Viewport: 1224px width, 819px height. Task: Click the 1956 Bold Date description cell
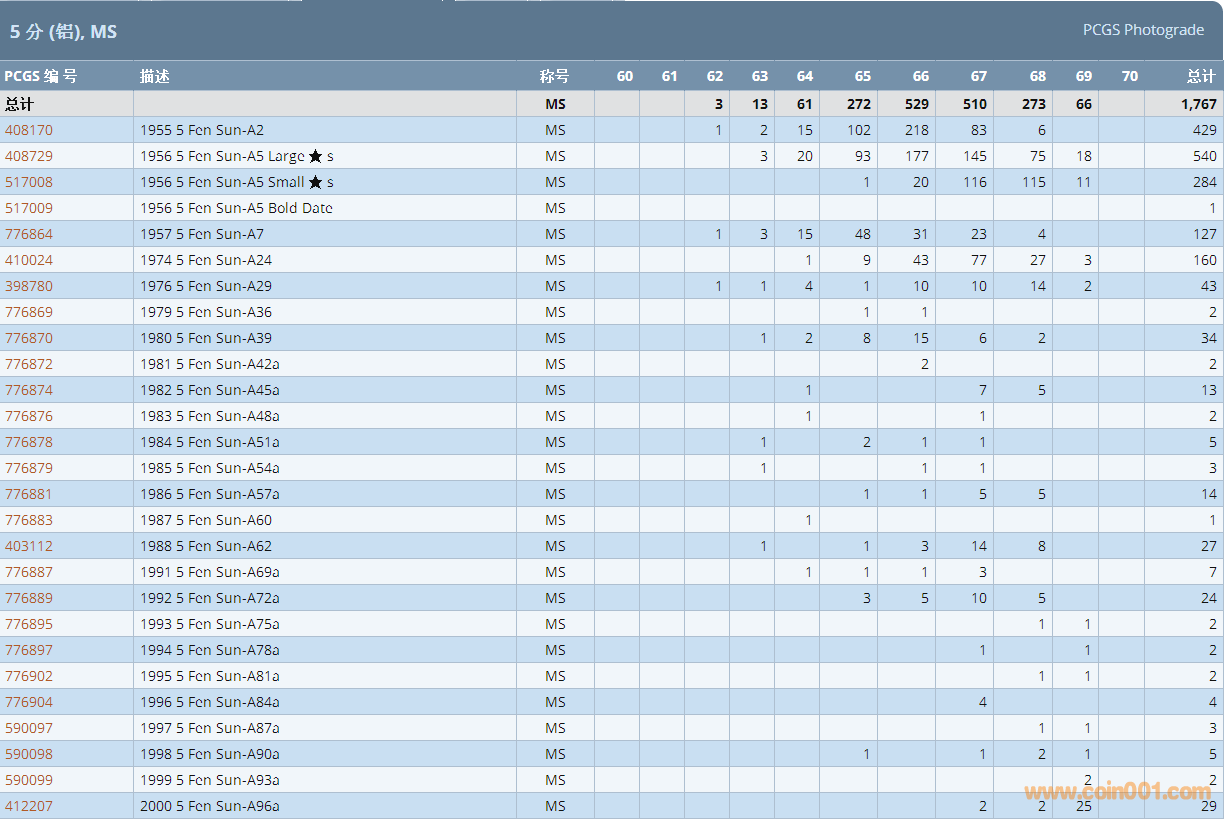click(x=236, y=208)
